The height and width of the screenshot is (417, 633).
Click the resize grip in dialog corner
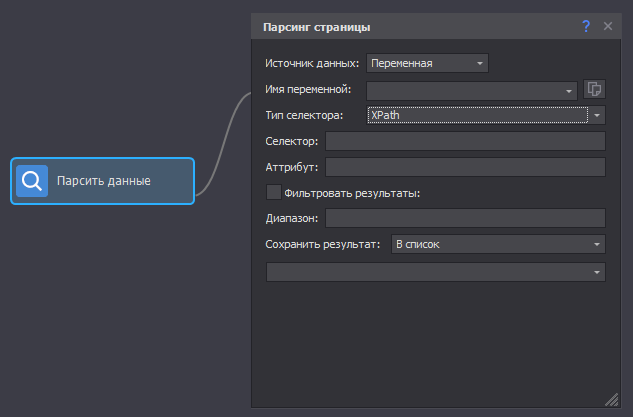pos(611,398)
